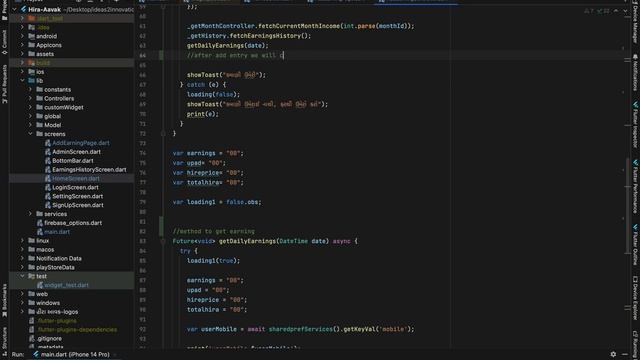Fold the method ending at line 72
This screenshot has width=640, height=360.
point(163,133)
